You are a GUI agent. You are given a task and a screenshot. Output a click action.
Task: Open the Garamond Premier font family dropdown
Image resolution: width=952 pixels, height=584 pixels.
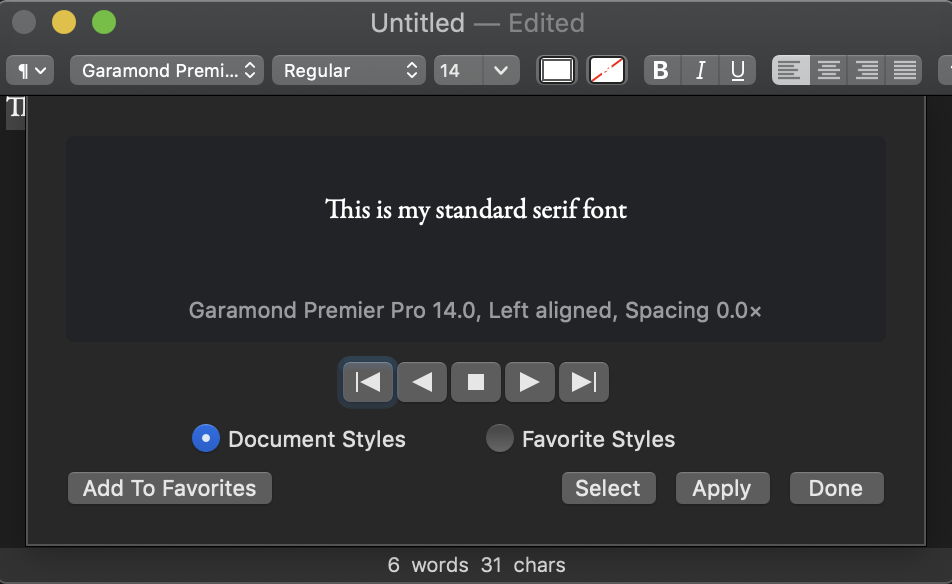(x=167, y=70)
